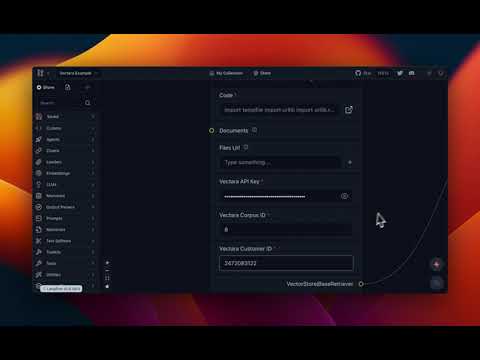Click the Memories category icon
The width and height of the screenshot is (480, 360).
tap(39, 196)
